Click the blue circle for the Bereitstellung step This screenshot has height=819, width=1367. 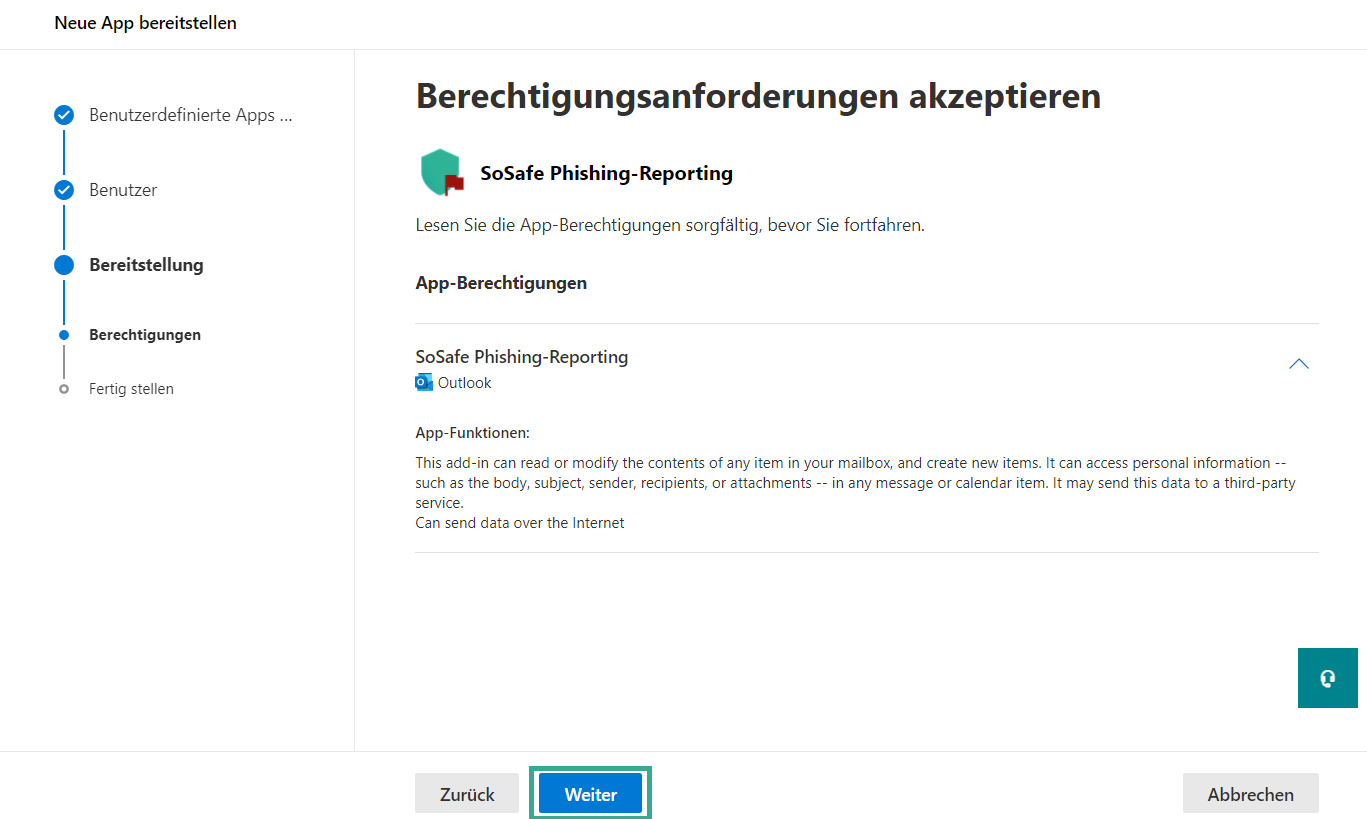click(64, 265)
